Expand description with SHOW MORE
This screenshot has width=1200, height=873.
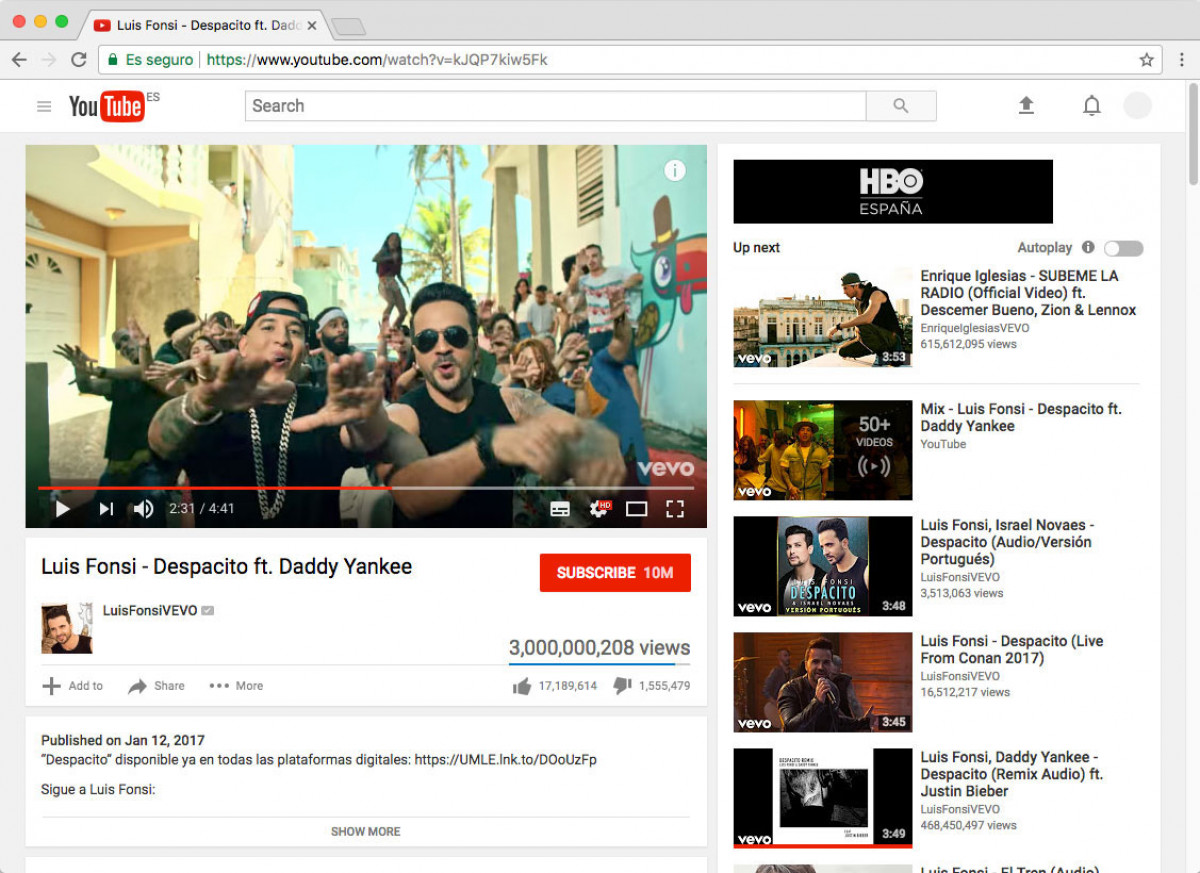[x=365, y=831]
